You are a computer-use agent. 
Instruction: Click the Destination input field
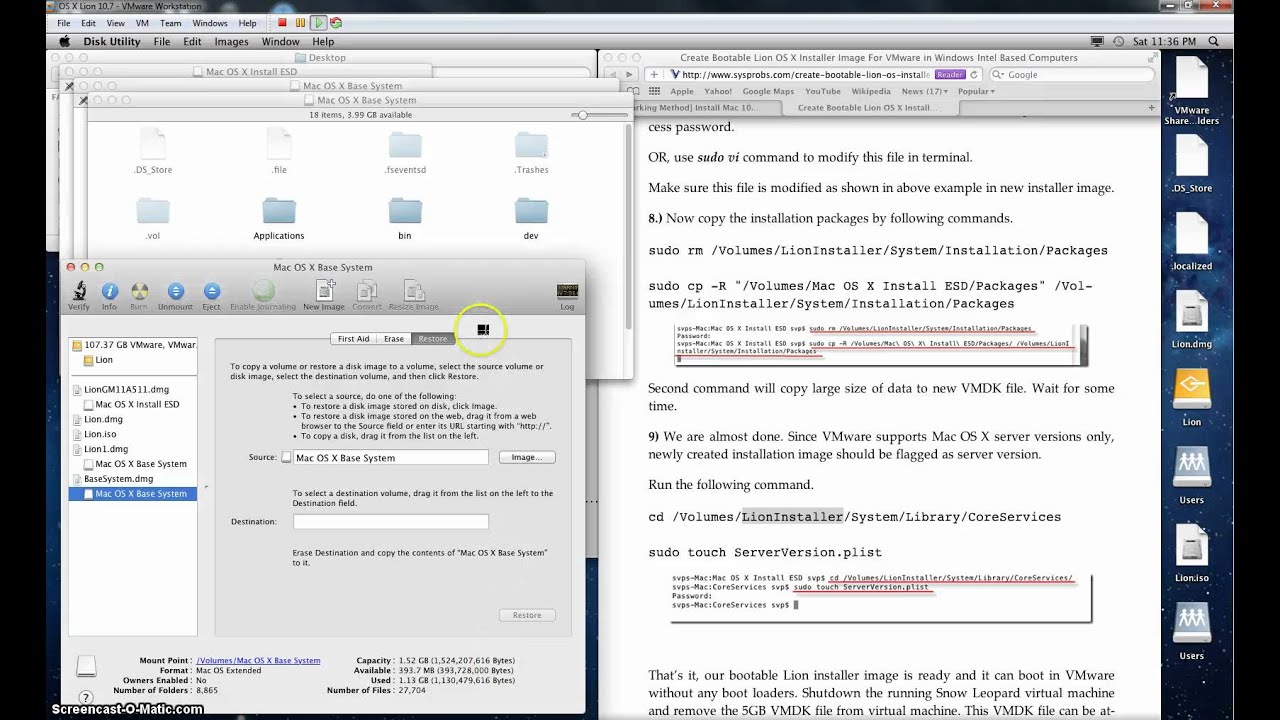391,522
